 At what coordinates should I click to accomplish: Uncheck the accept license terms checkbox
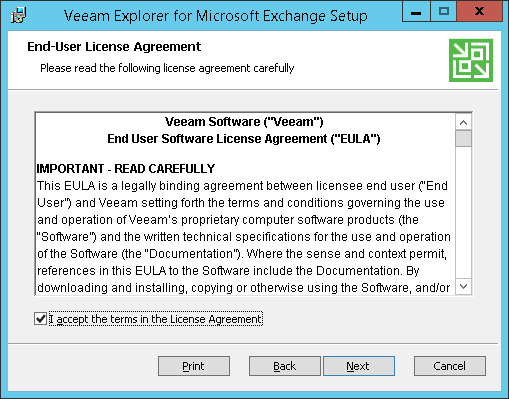[x=41, y=319]
